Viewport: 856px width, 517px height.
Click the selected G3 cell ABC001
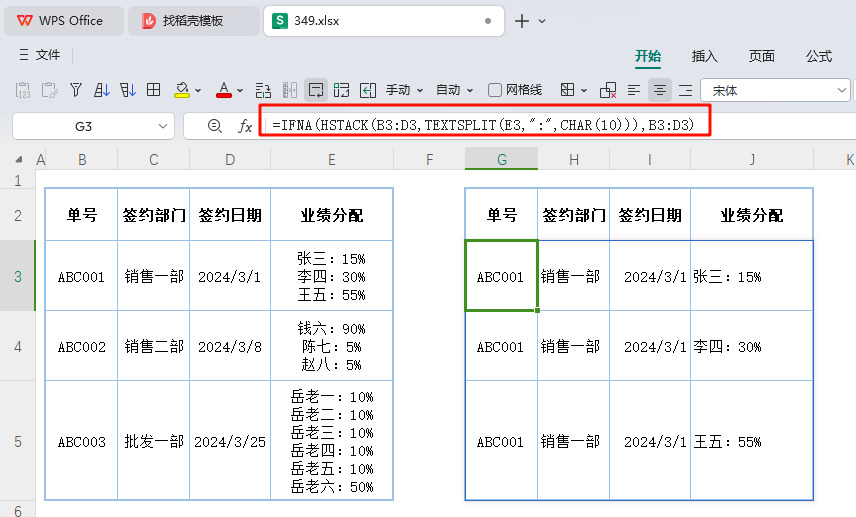(x=501, y=276)
